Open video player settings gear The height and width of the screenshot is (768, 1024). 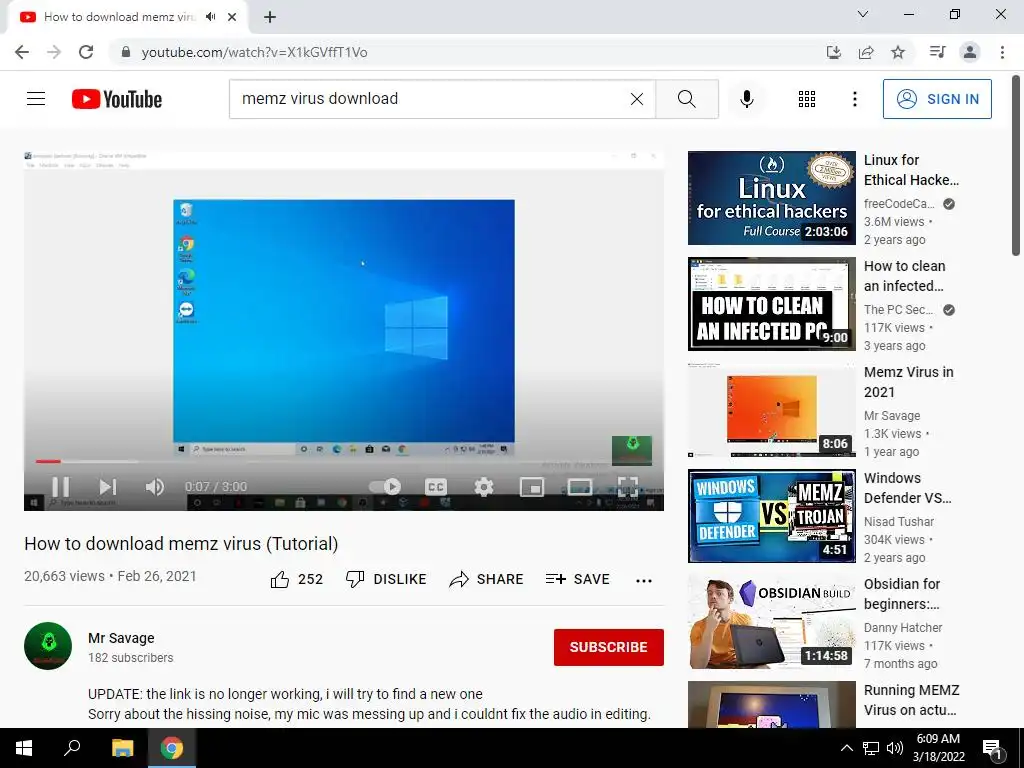pos(484,487)
